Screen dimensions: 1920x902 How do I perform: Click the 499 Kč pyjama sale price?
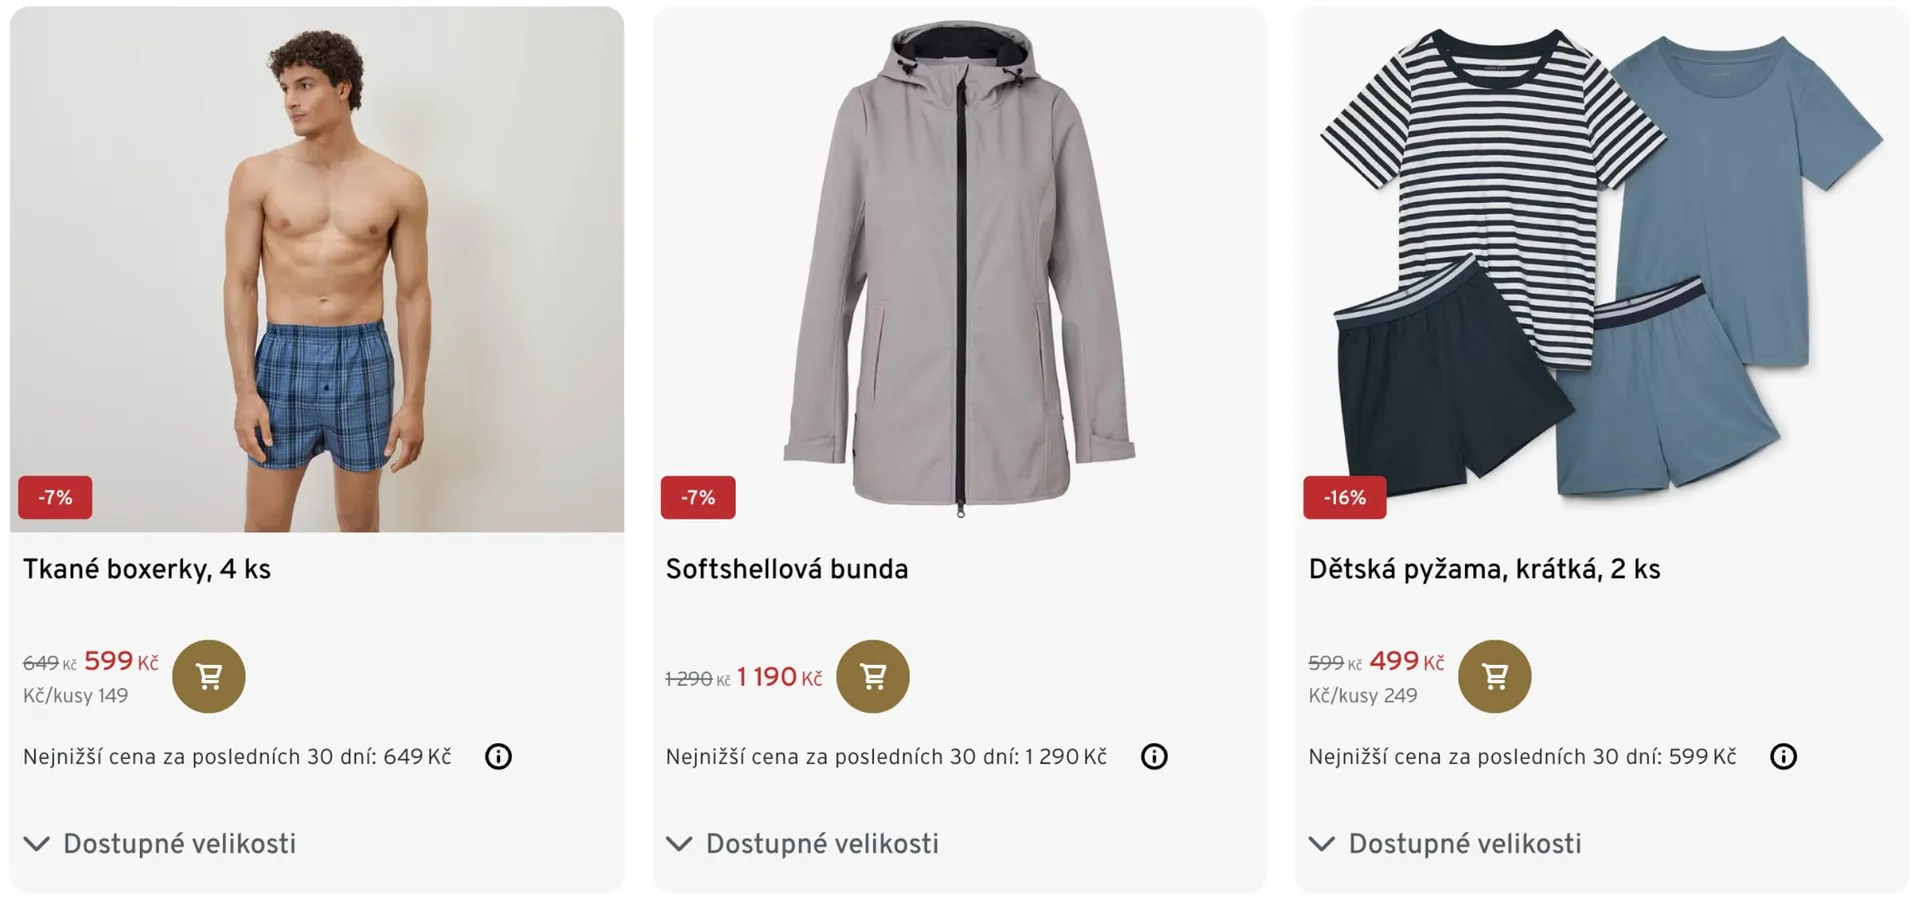tap(1406, 661)
